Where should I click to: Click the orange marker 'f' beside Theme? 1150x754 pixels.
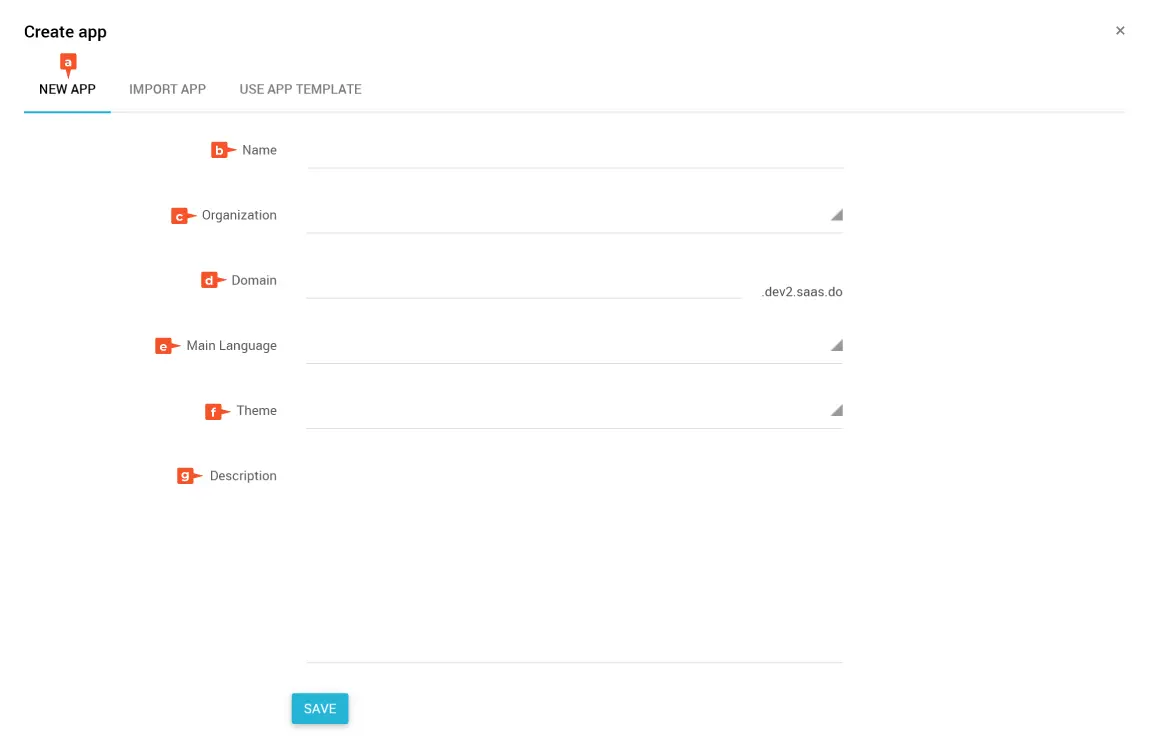(x=213, y=411)
